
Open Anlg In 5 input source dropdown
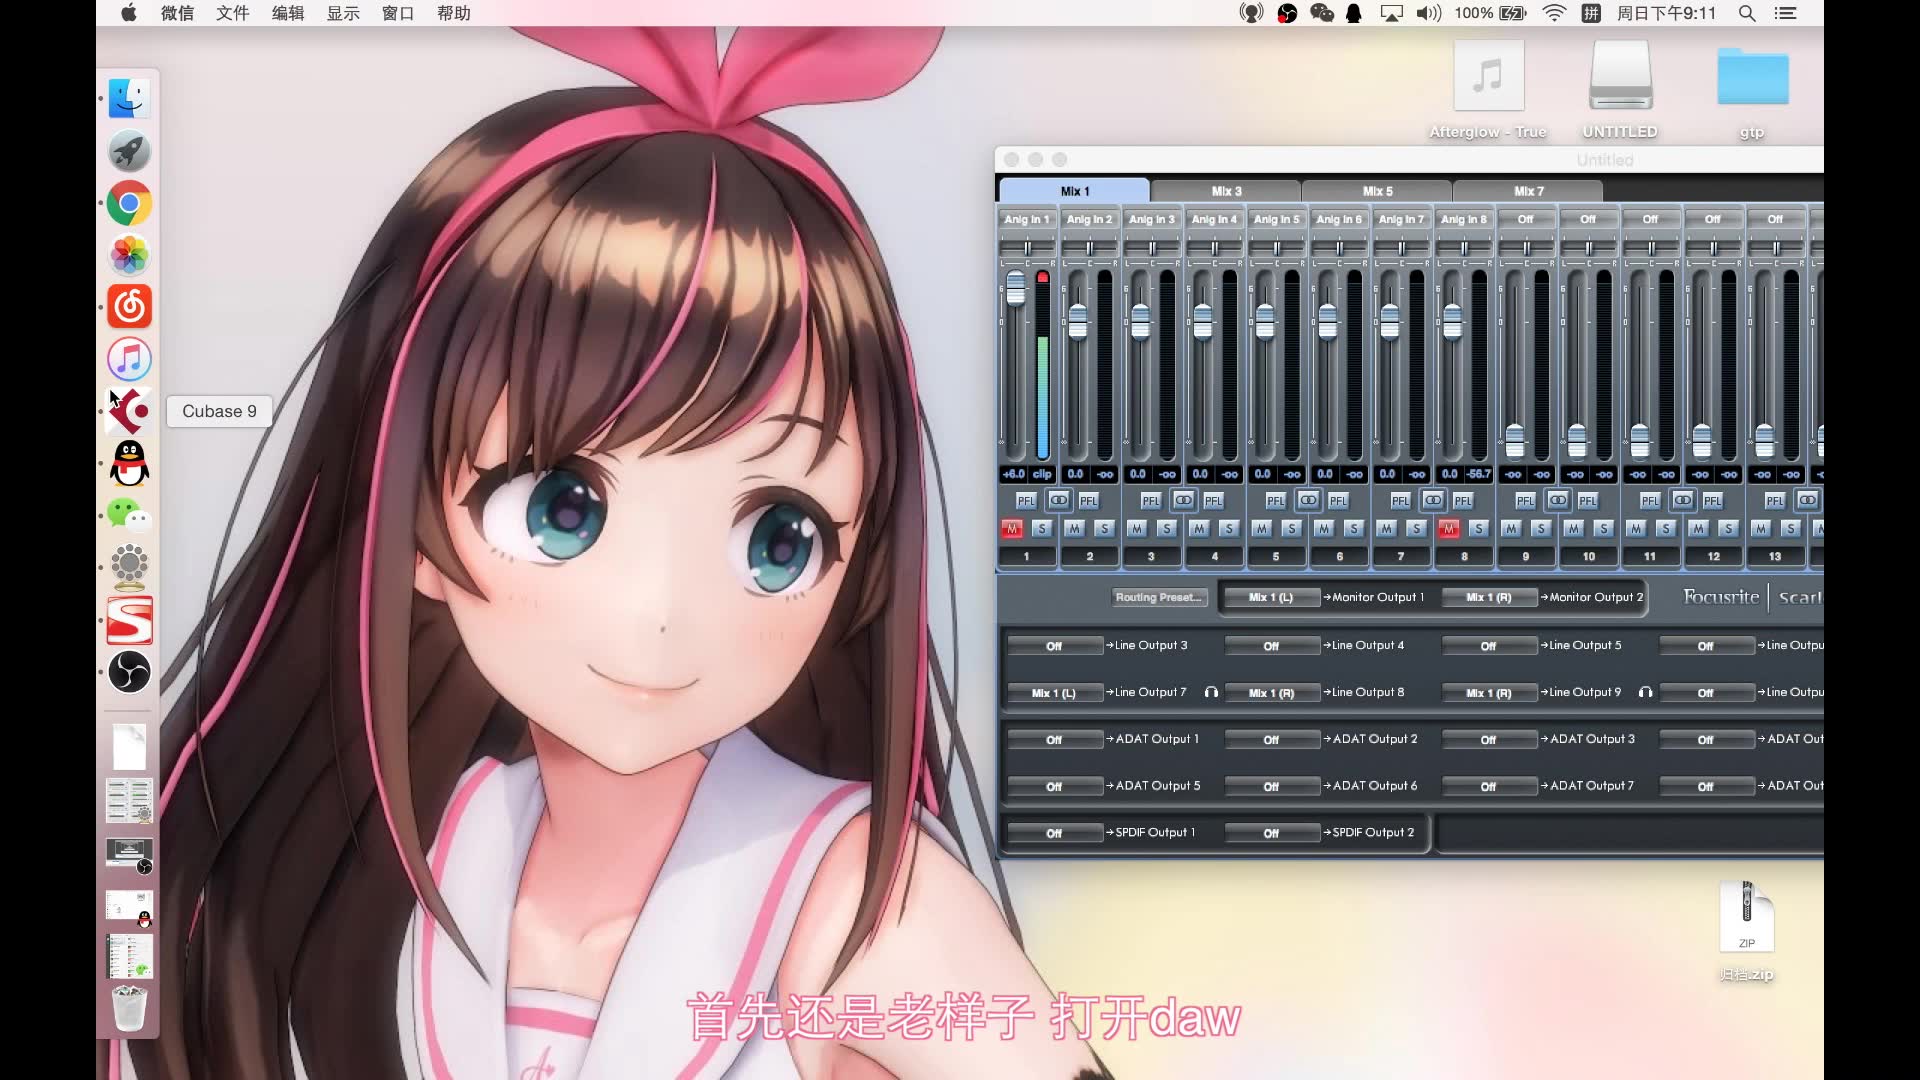pyautogui.click(x=1277, y=219)
